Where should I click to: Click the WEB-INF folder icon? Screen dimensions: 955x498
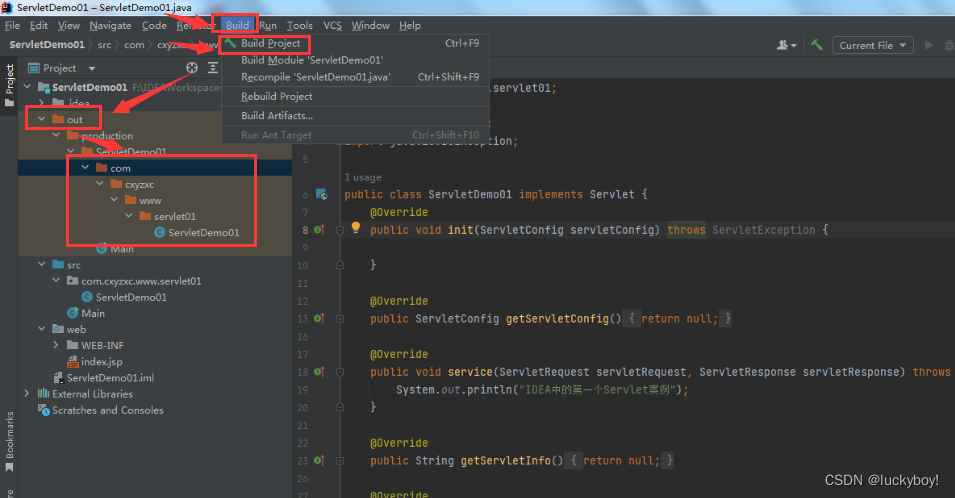point(73,345)
